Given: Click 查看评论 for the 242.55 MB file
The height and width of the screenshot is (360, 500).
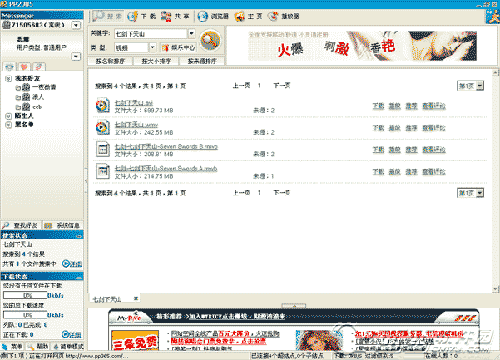Looking at the screenshot, I should point(434,128).
